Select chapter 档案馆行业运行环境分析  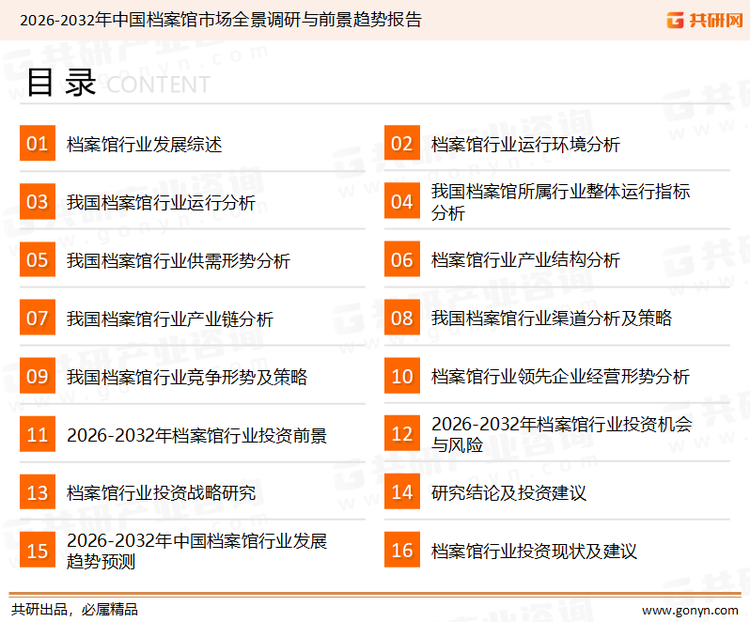[x=526, y=144]
